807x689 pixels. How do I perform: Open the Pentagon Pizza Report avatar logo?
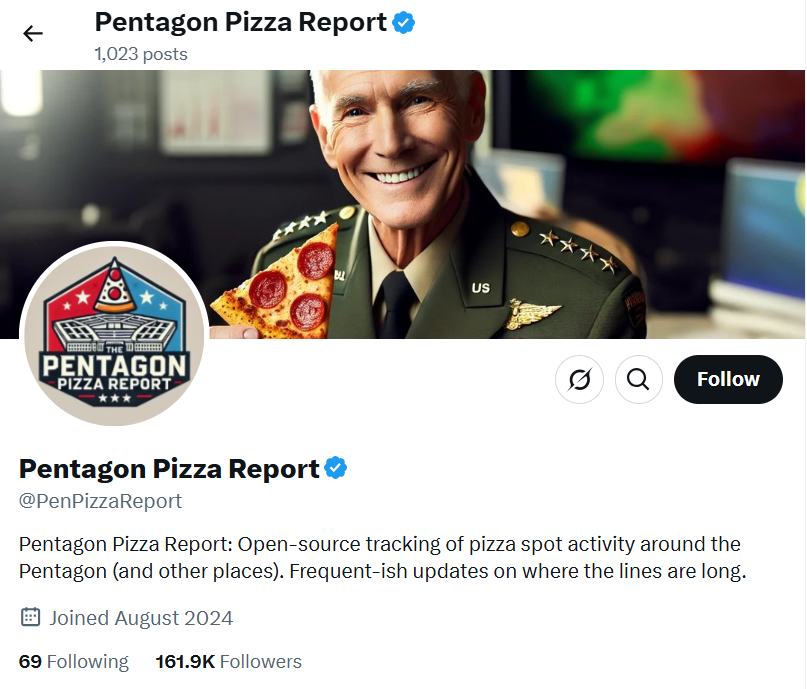pos(114,335)
